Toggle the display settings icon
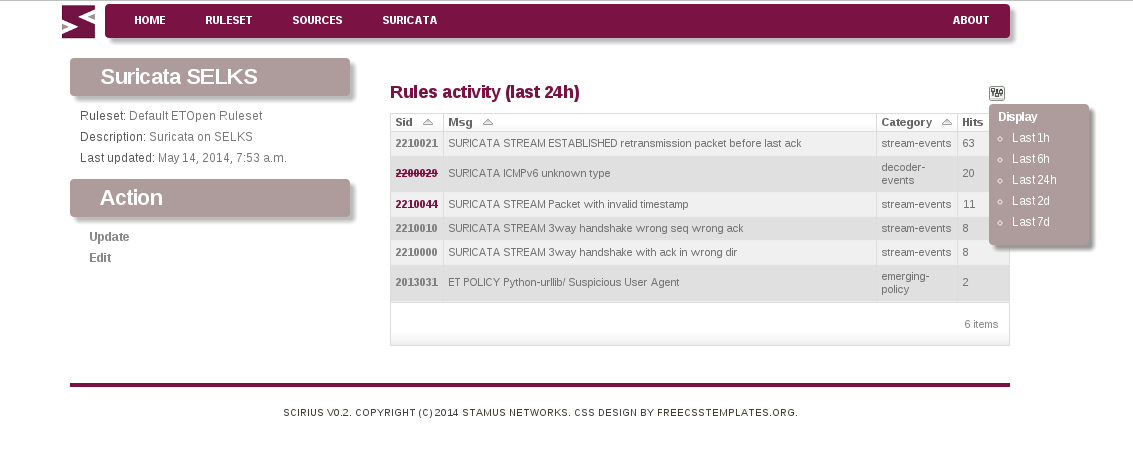This screenshot has height=451, width=1133. click(x=996, y=93)
